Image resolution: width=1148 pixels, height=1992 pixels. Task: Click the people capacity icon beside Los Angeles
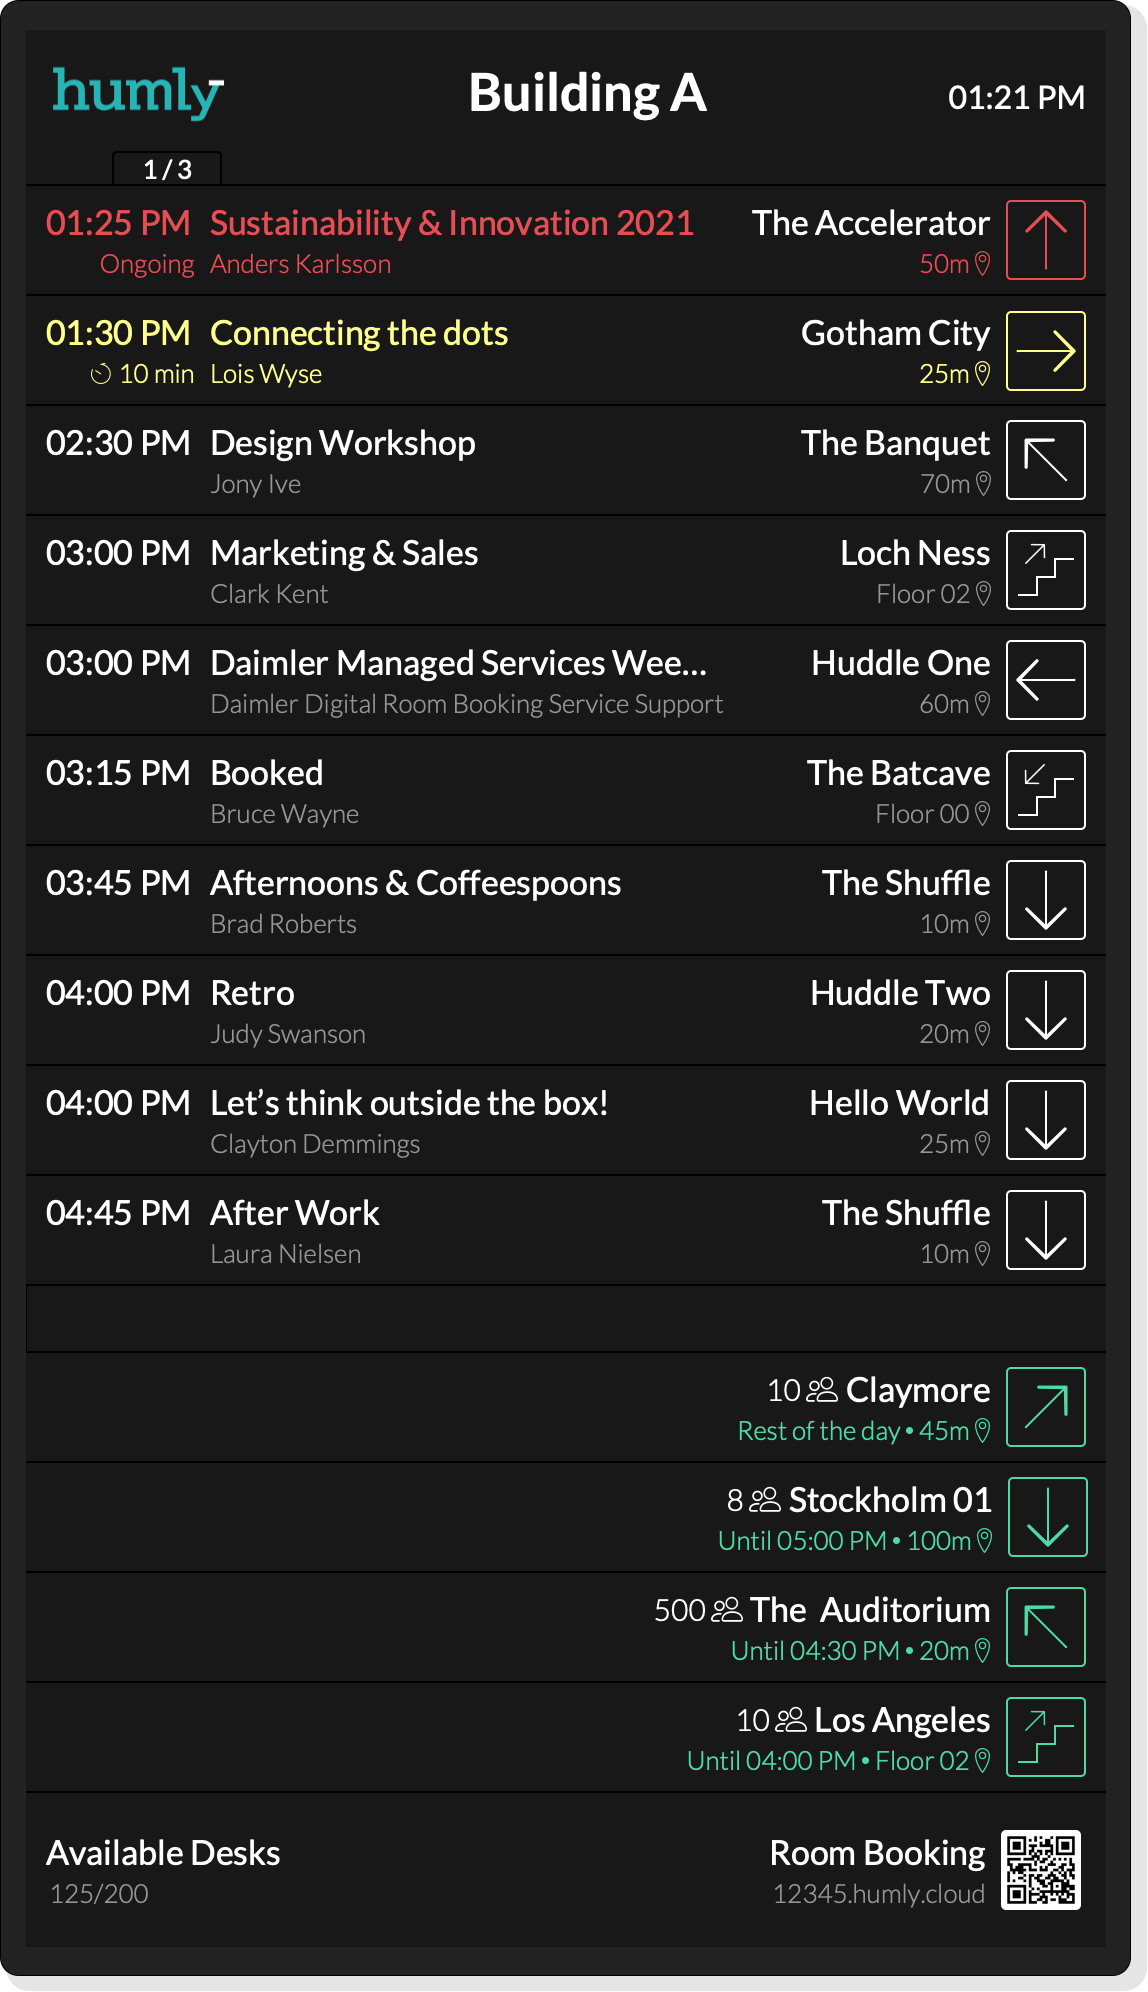click(x=791, y=1720)
